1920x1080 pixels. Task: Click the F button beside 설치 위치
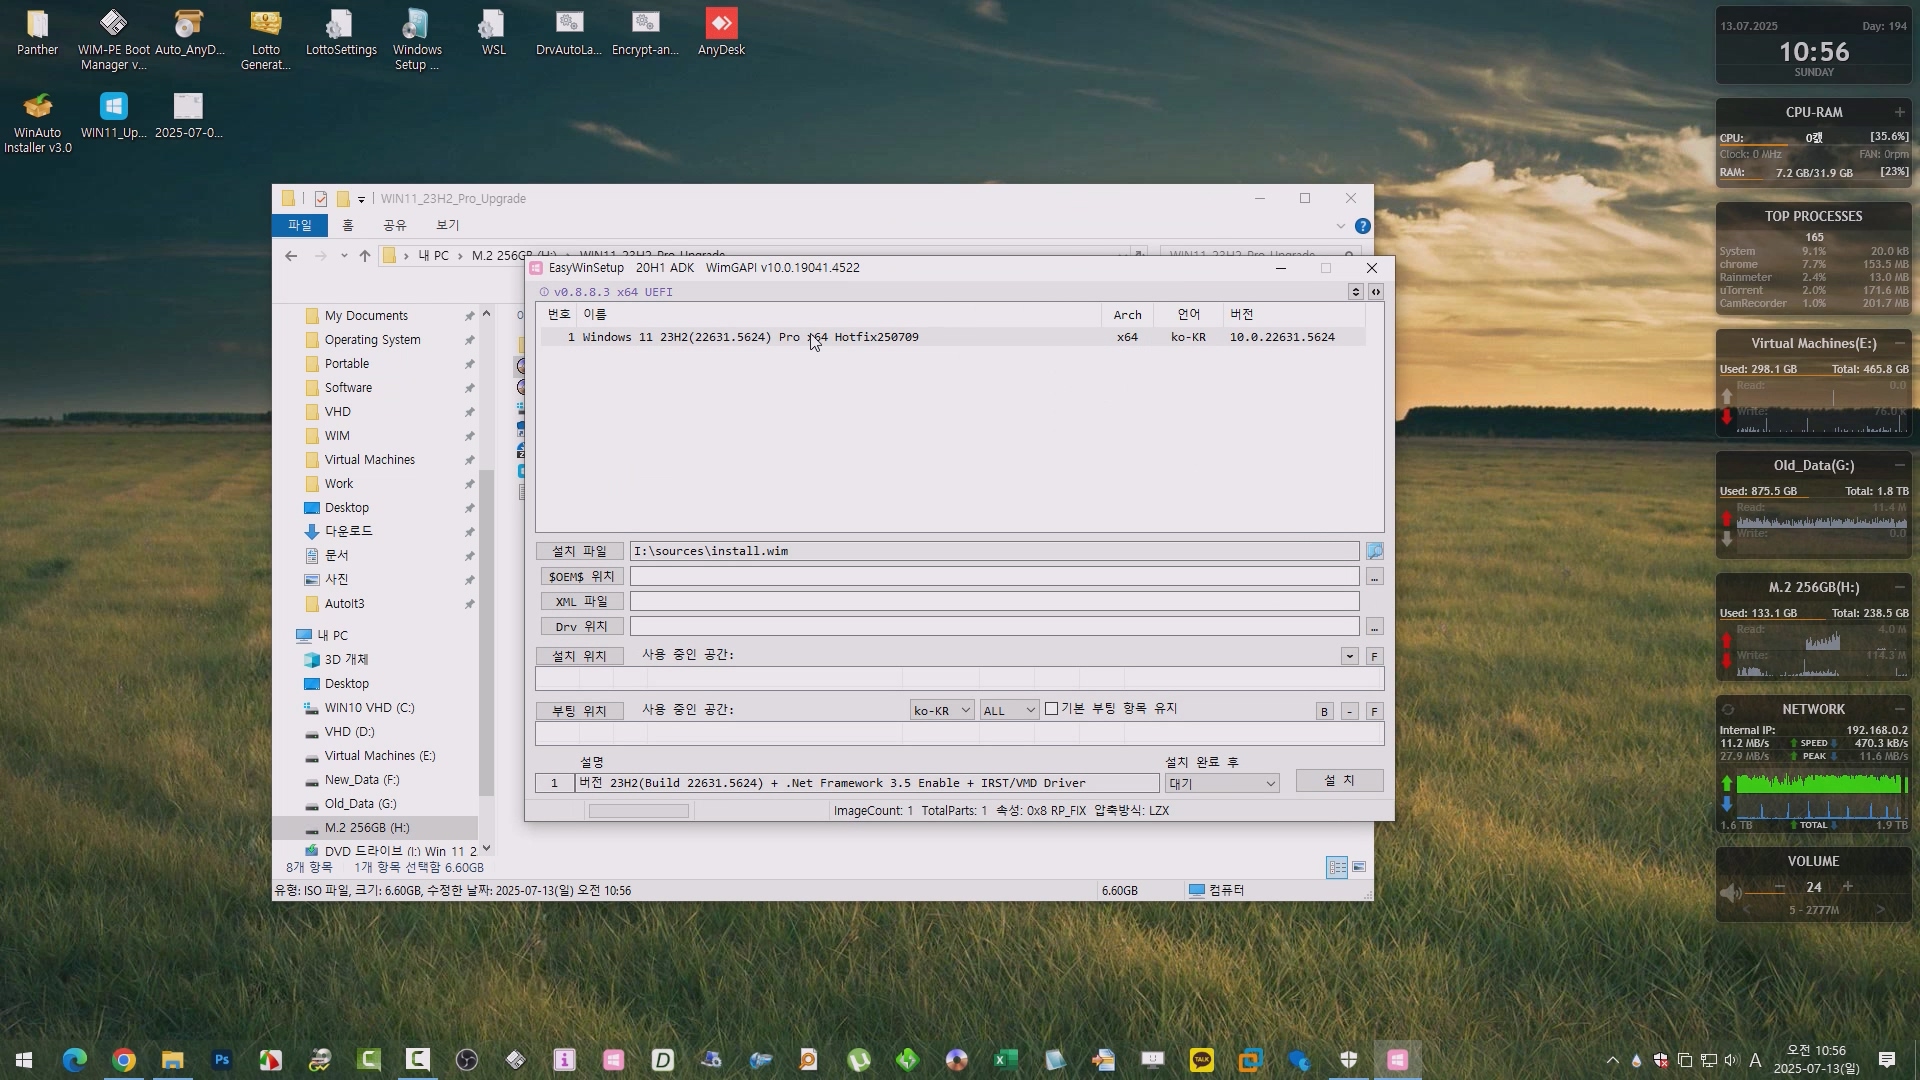point(1374,656)
